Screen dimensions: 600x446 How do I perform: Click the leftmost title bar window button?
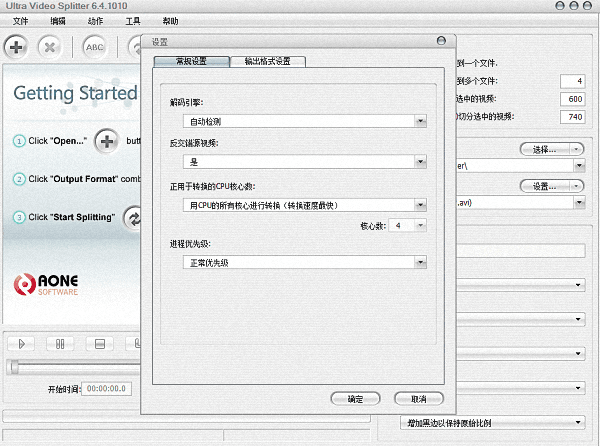coord(560,5)
